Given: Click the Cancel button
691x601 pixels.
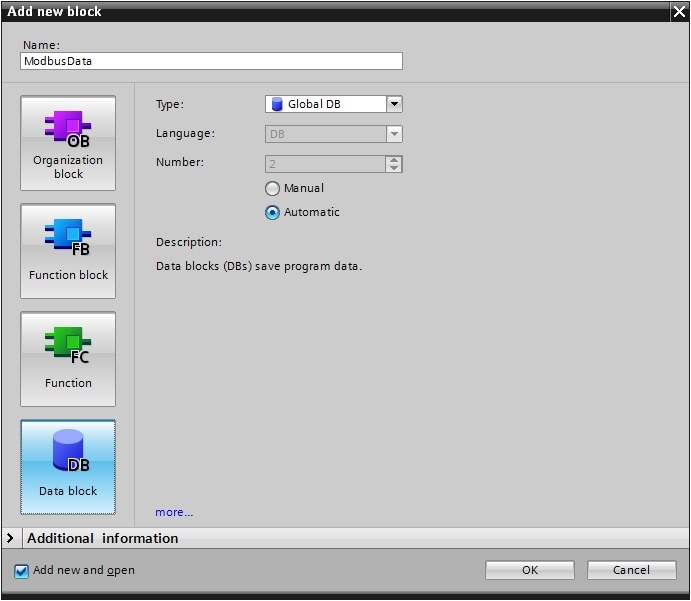Looking at the screenshot, I should click(632, 570).
